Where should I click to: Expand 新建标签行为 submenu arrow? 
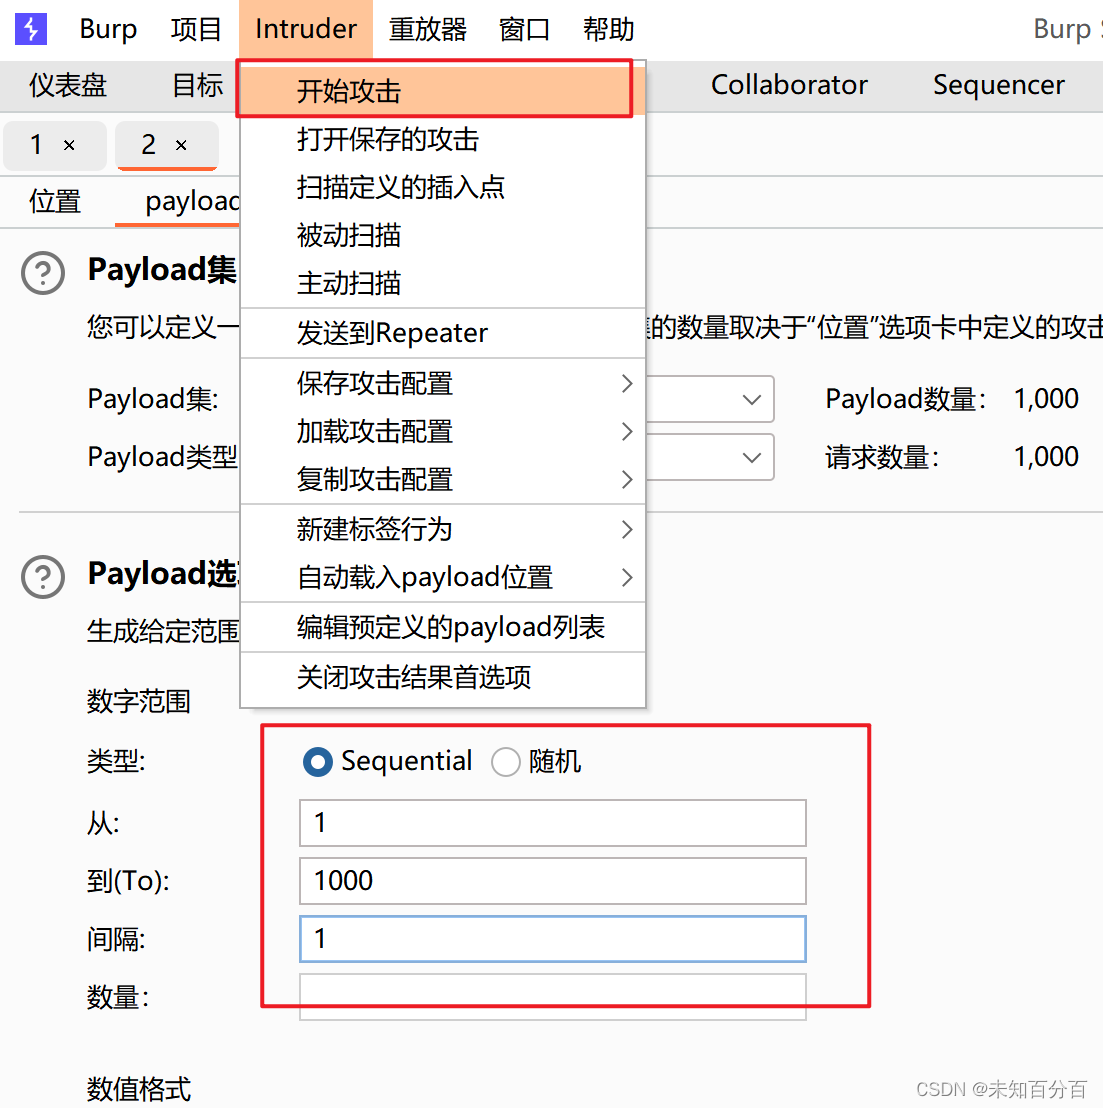coord(627,529)
